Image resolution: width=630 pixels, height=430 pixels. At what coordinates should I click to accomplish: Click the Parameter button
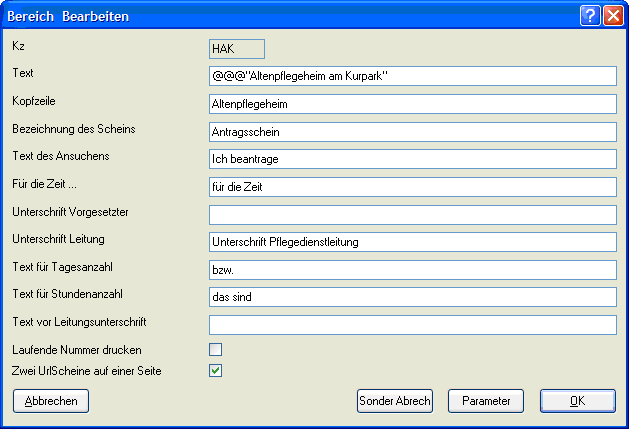pyautogui.click(x=486, y=401)
